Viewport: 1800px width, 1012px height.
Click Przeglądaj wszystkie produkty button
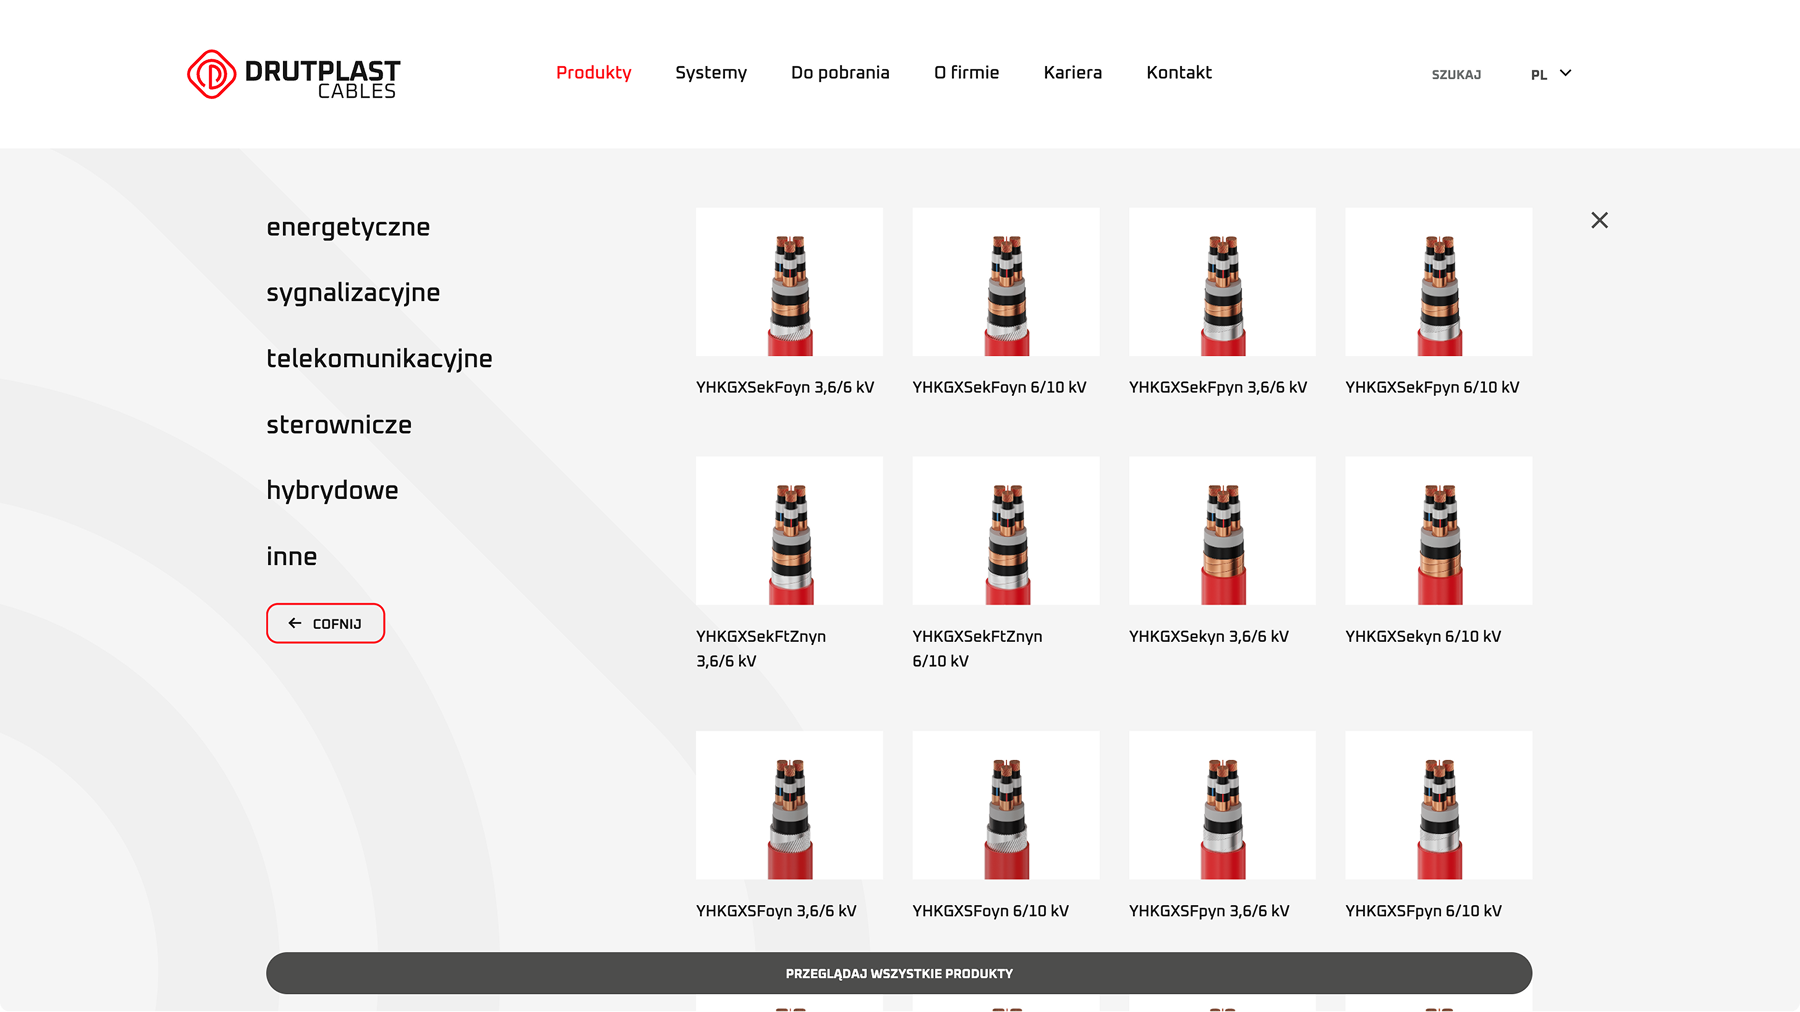tap(898, 973)
